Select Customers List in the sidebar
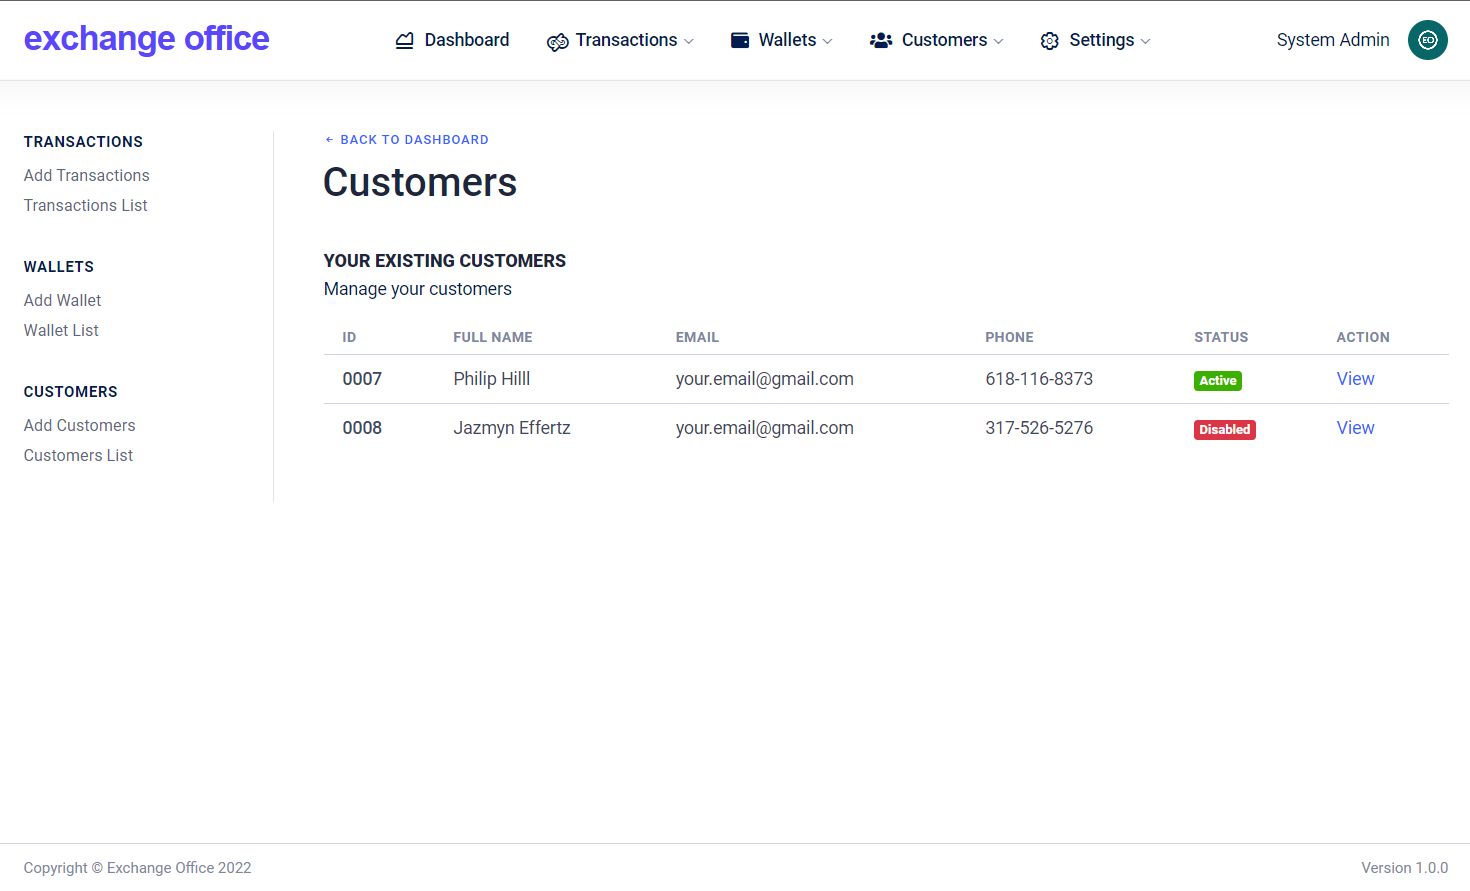Screen dimensions: 1470x891 click(x=78, y=455)
